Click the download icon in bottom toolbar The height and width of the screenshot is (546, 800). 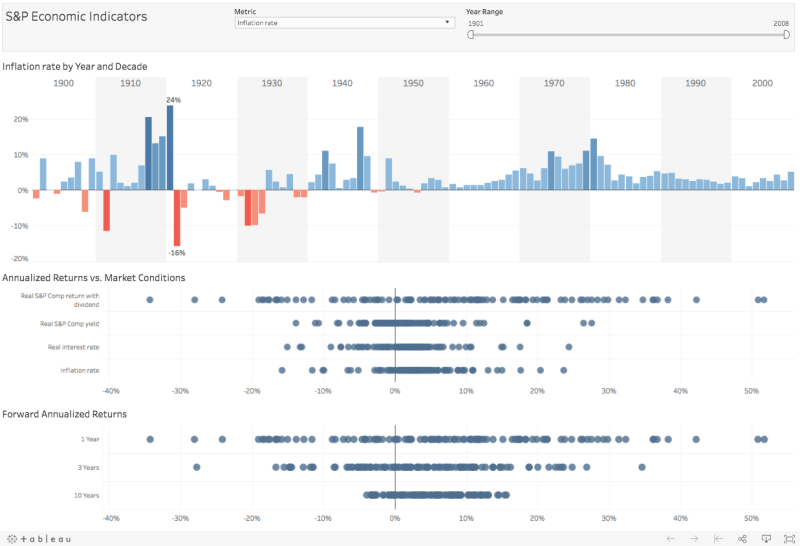(766, 538)
